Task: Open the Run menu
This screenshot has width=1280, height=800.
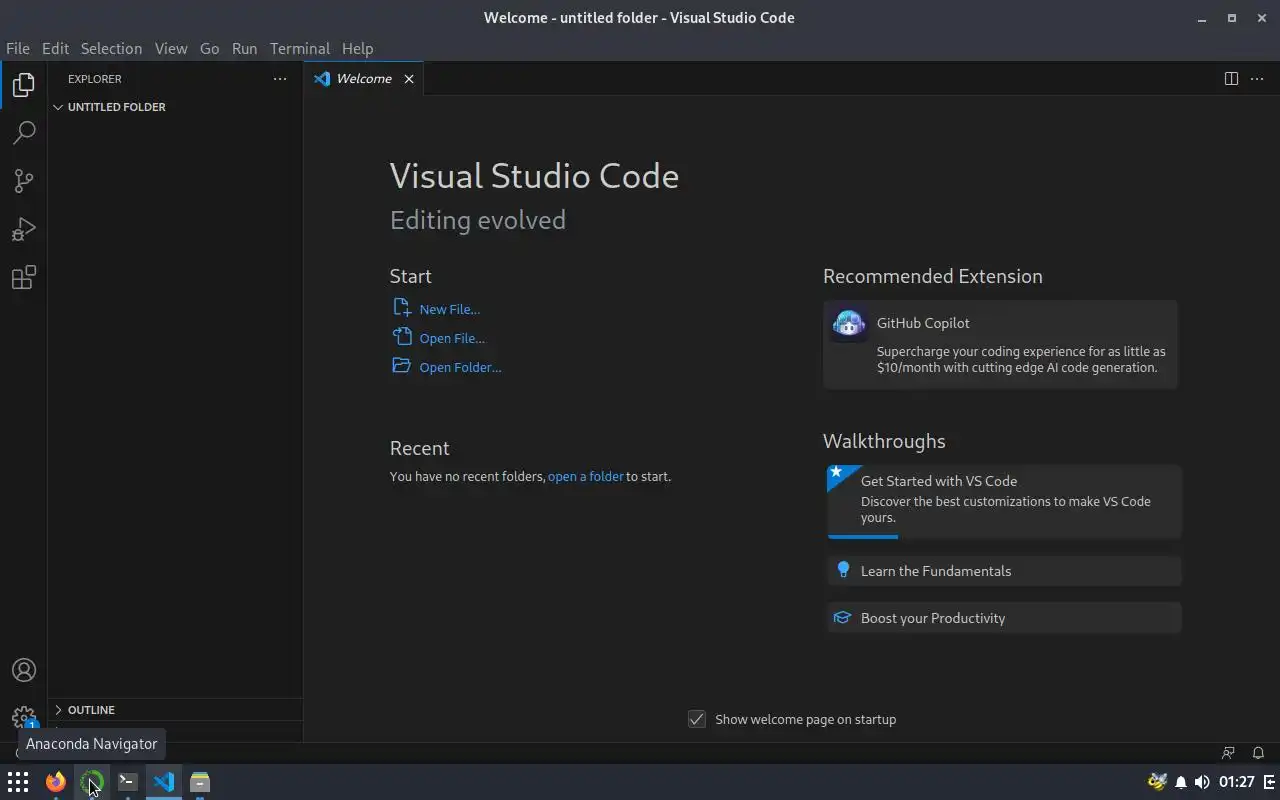Action: point(244,48)
